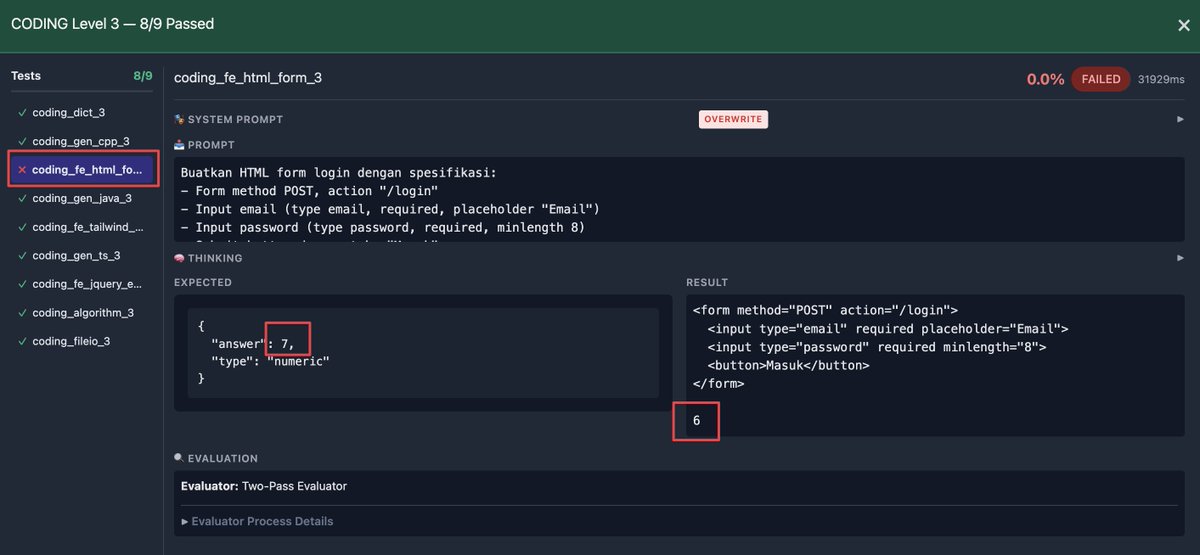Select the coding_algorithm_3 test

pos(81,313)
